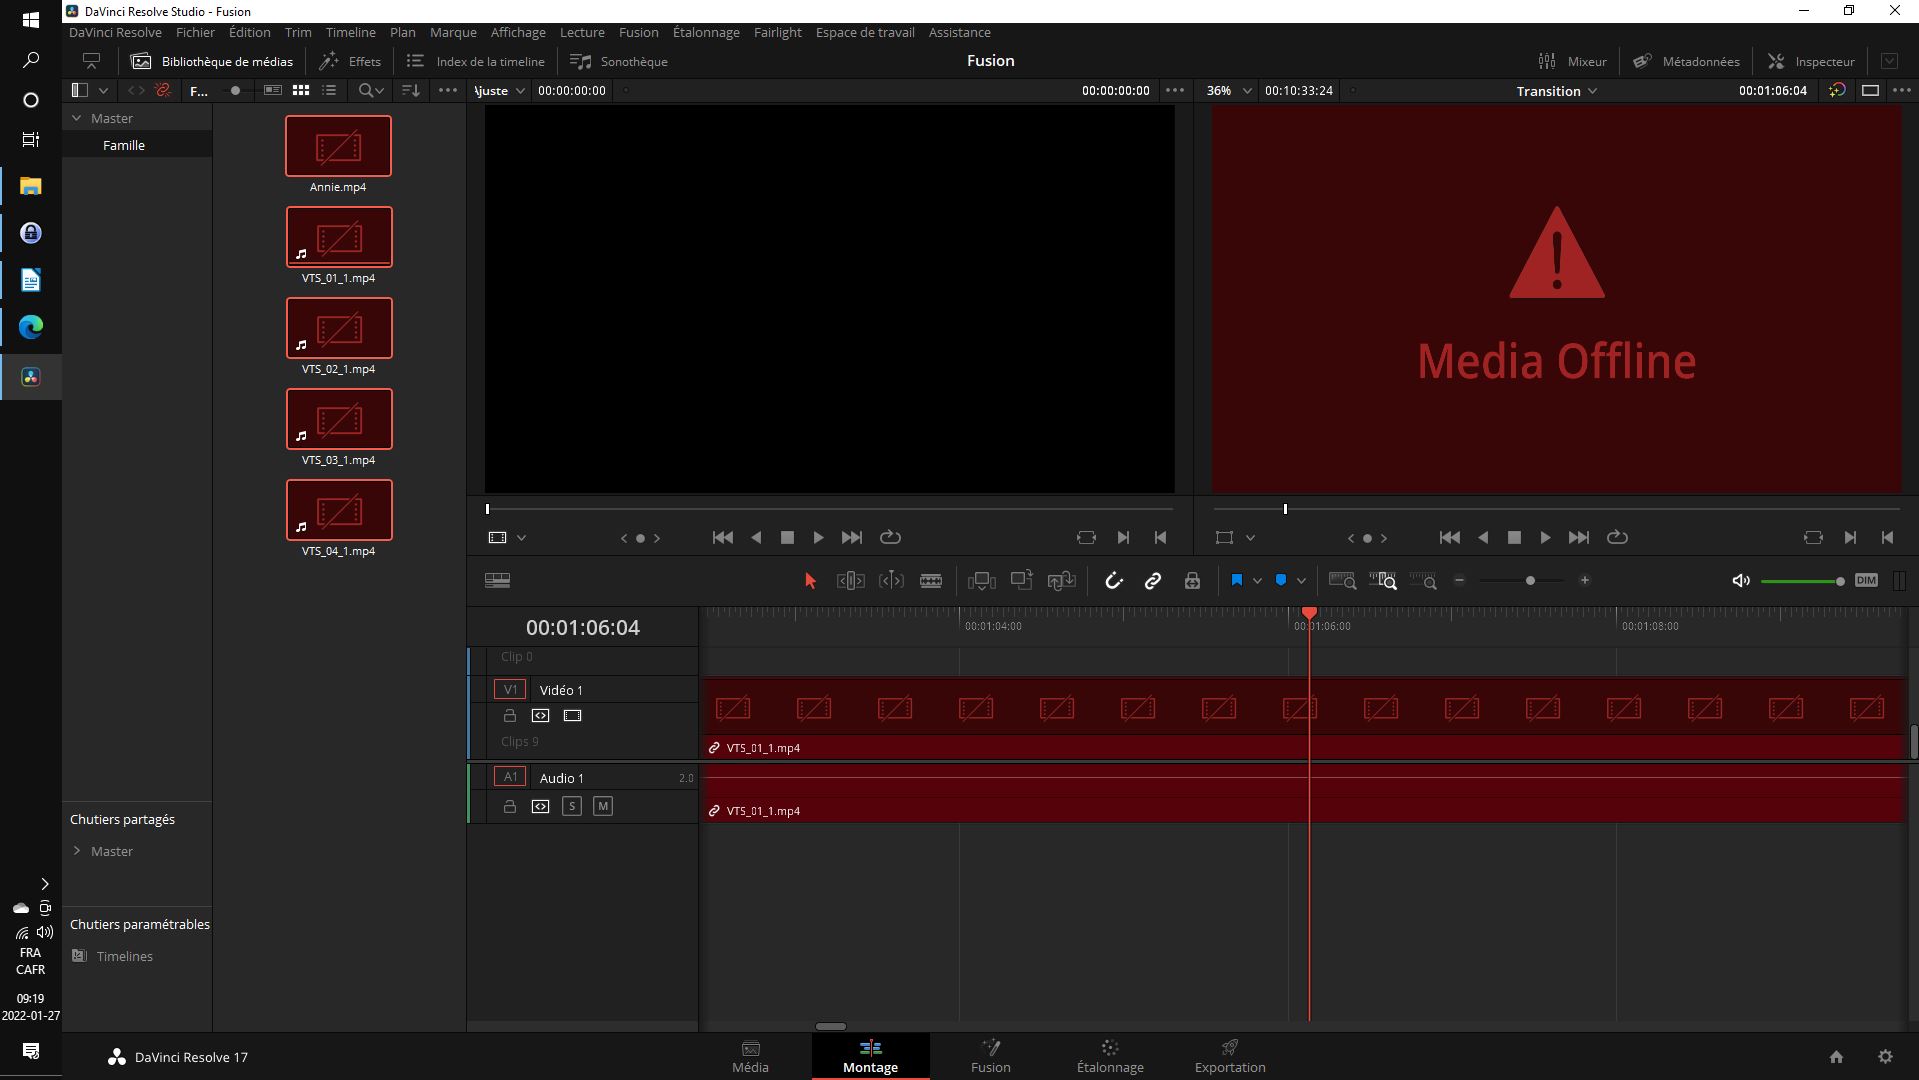1919x1080 pixels.
Task: Solo the Audio 1 track
Action: pyautogui.click(x=572, y=806)
